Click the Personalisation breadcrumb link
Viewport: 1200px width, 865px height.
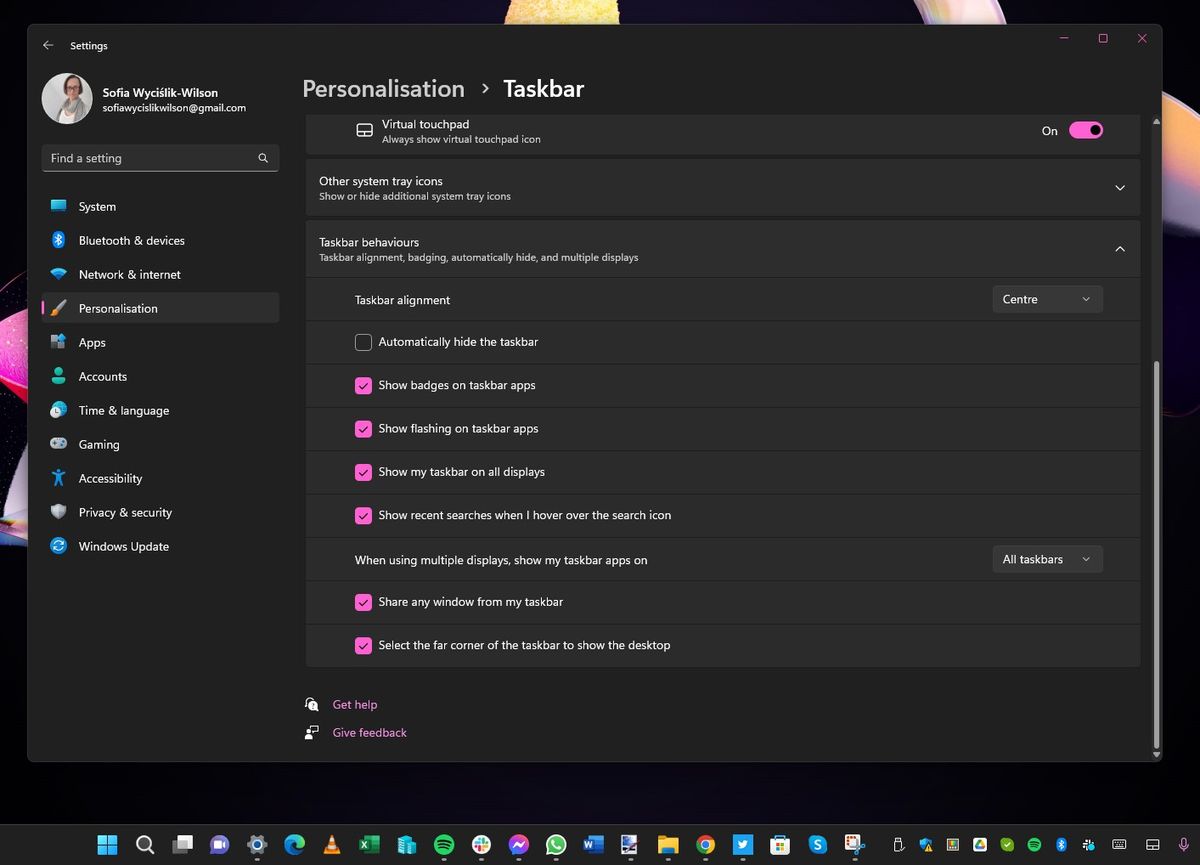tap(383, 89)
